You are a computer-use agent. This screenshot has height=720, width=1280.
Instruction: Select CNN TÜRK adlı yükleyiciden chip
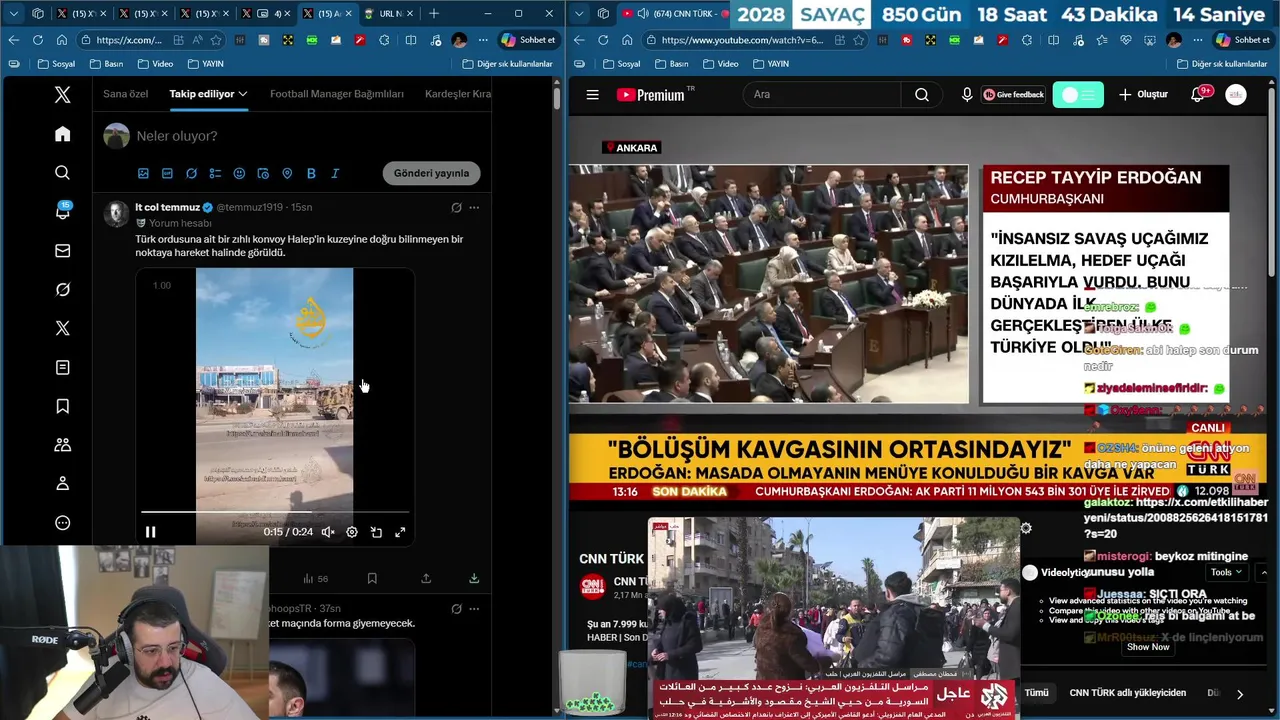(x=1128, y=693)
